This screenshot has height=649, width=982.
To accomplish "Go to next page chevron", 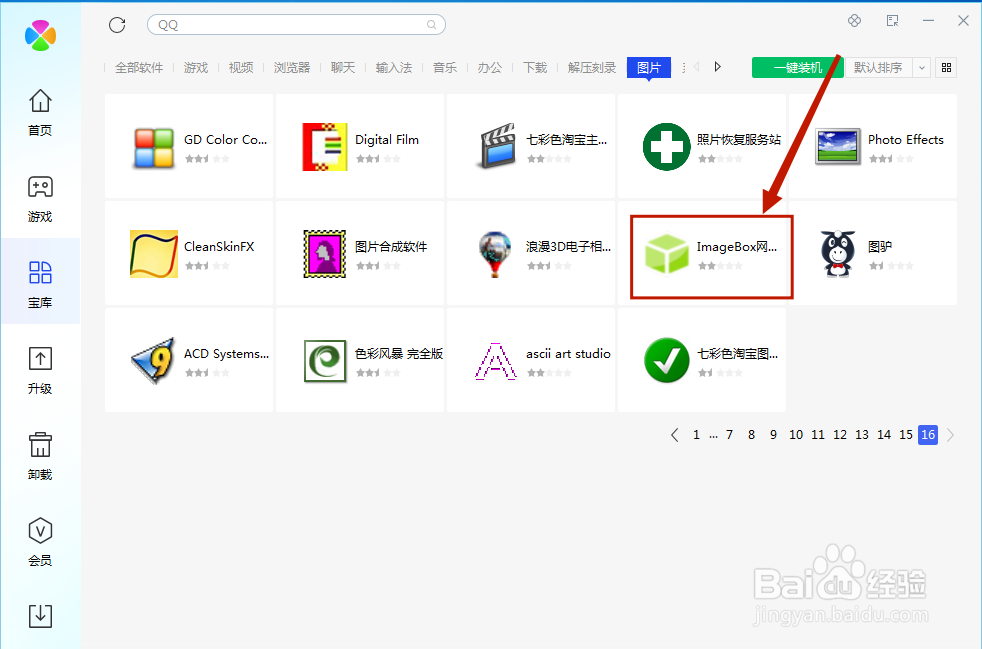I will click(951, 435).
